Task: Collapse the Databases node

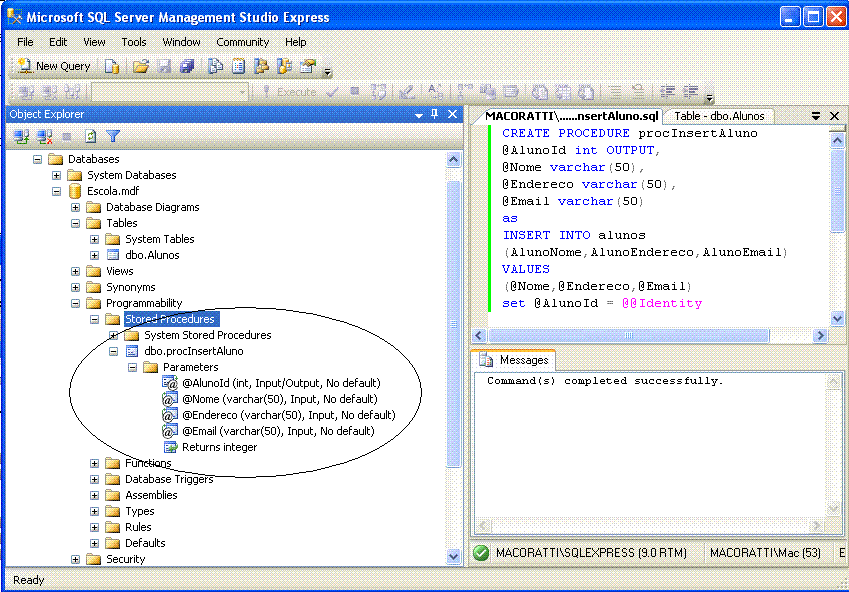Action: click(x=37, y=159)
